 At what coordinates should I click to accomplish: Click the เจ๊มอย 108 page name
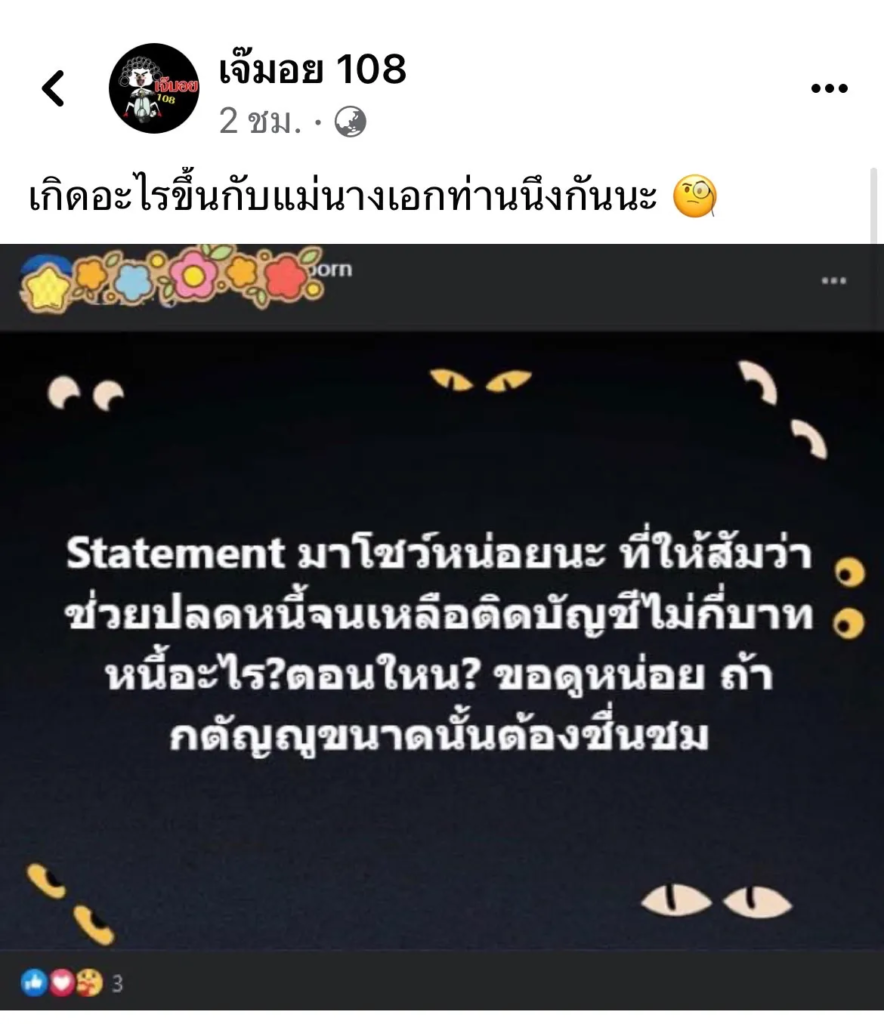pyautogui.click(x=312, y=68)
